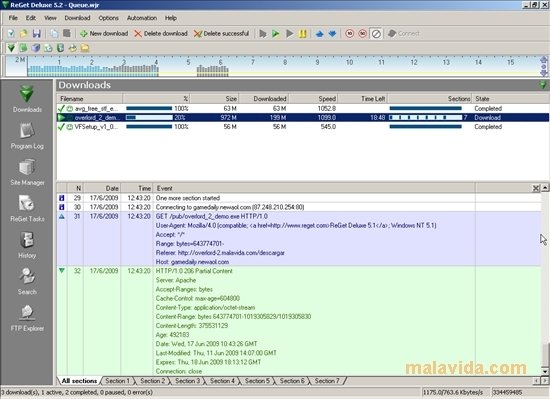The image size is (550, 399).
Task: Open the Download menu
Action: pos(77,18)
